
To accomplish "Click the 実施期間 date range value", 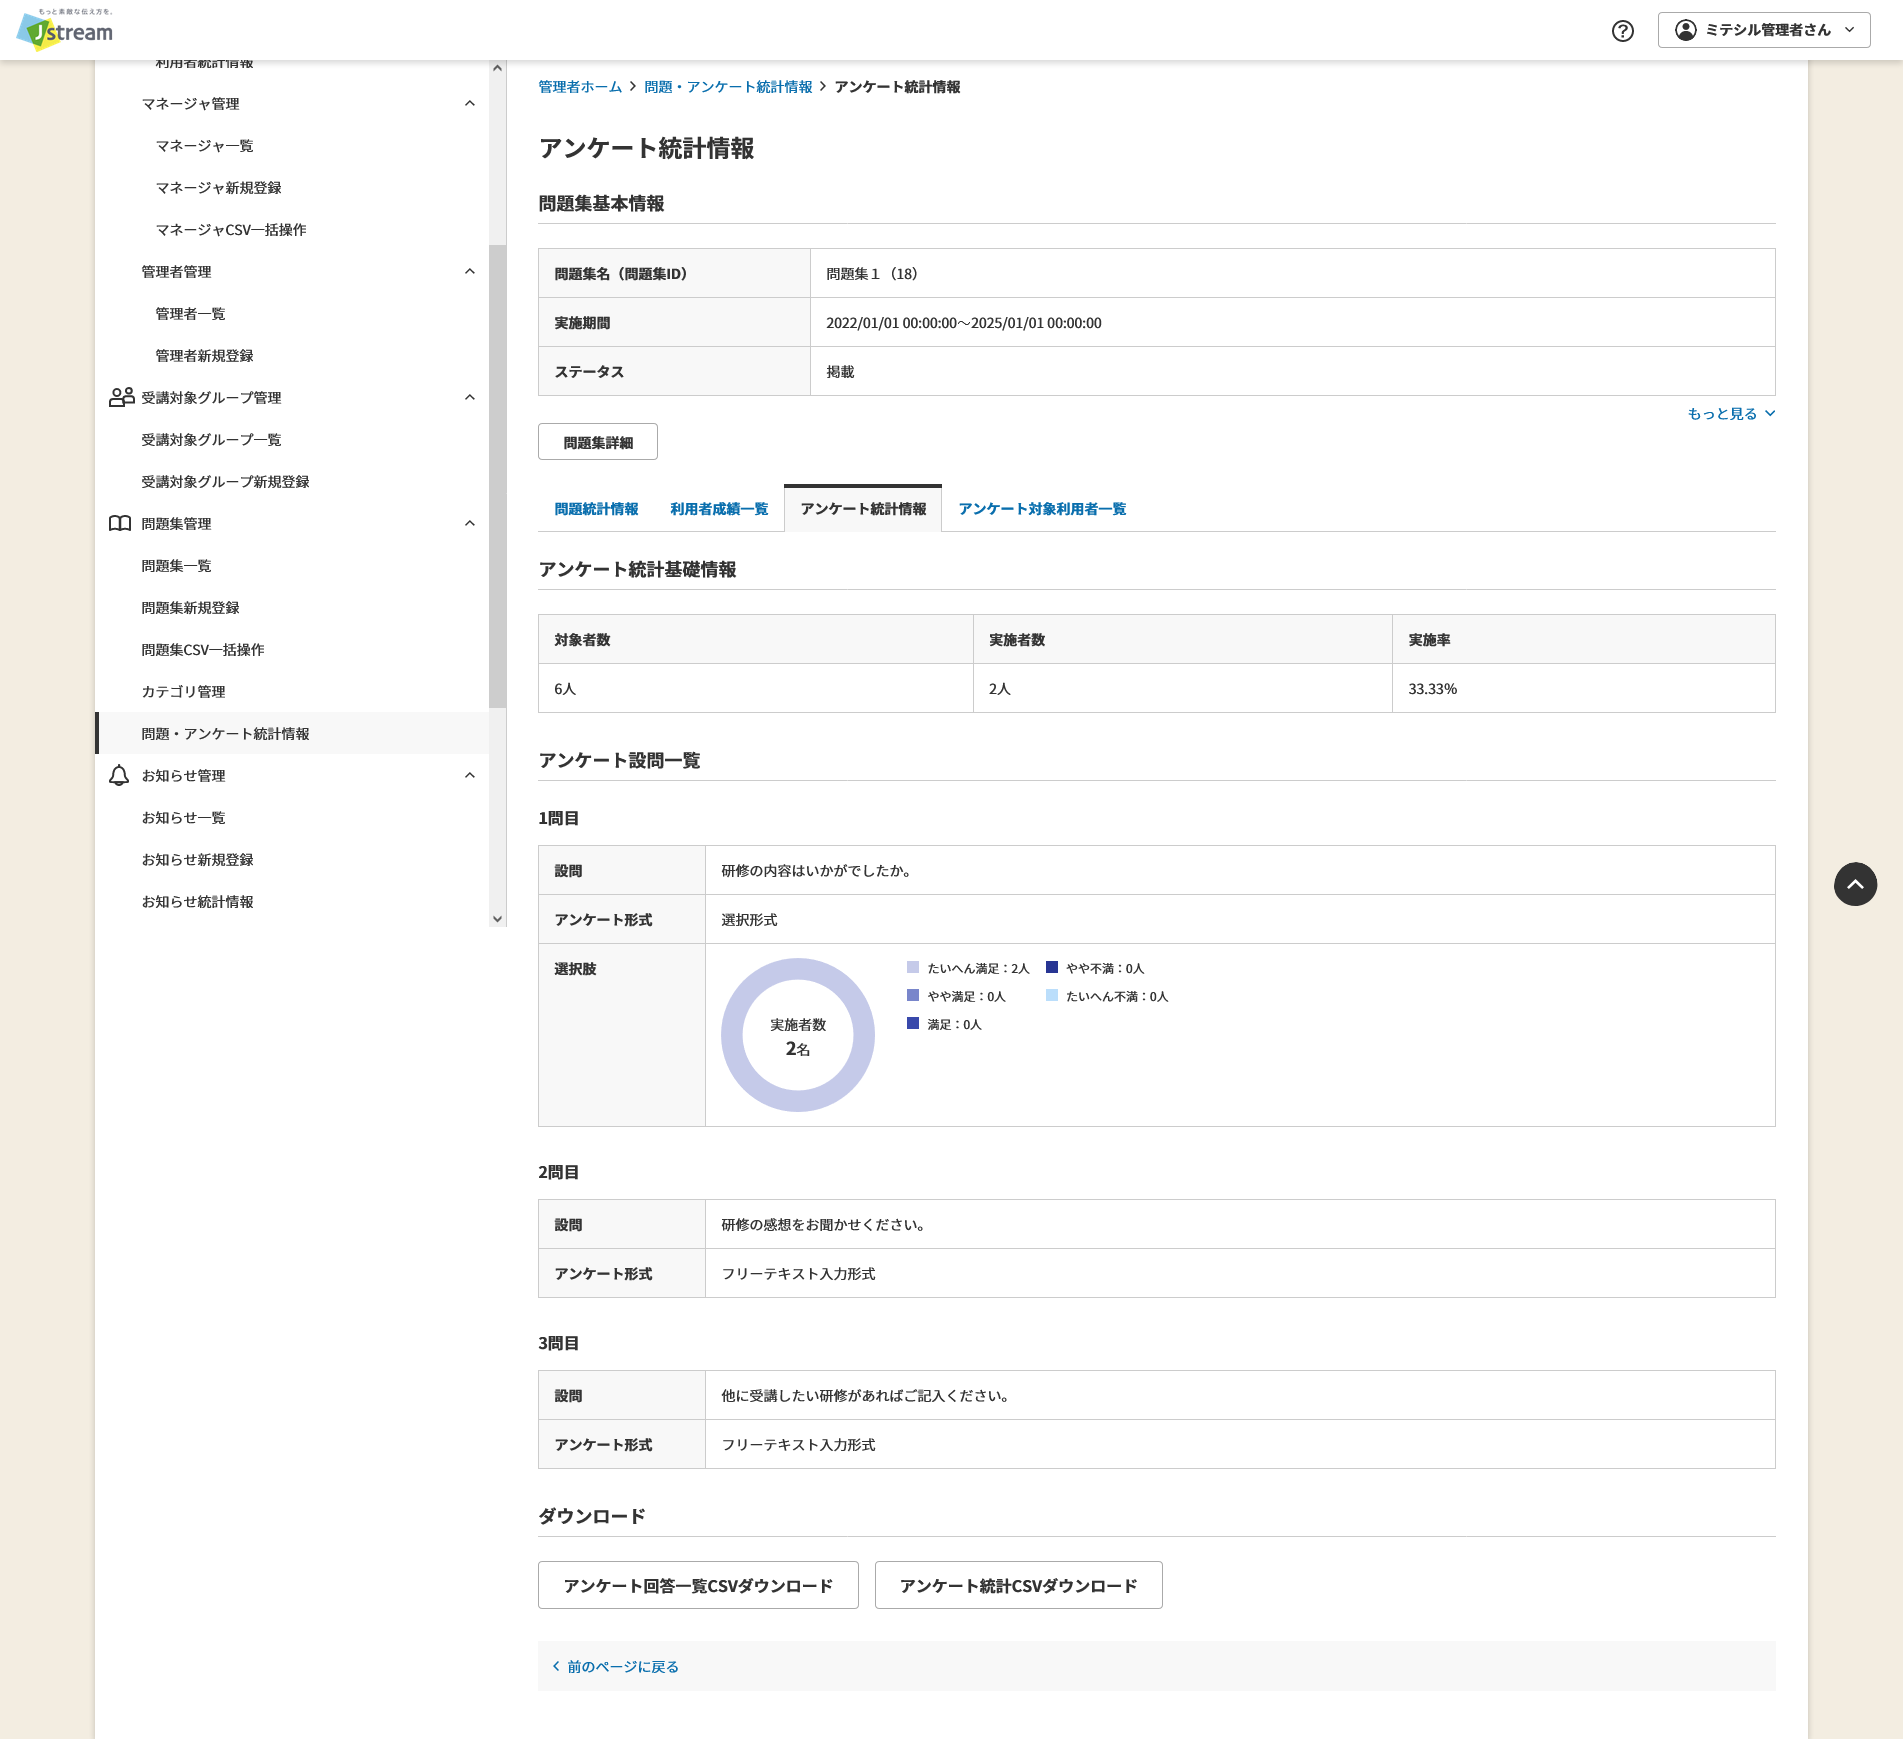I will click(964, 323).
